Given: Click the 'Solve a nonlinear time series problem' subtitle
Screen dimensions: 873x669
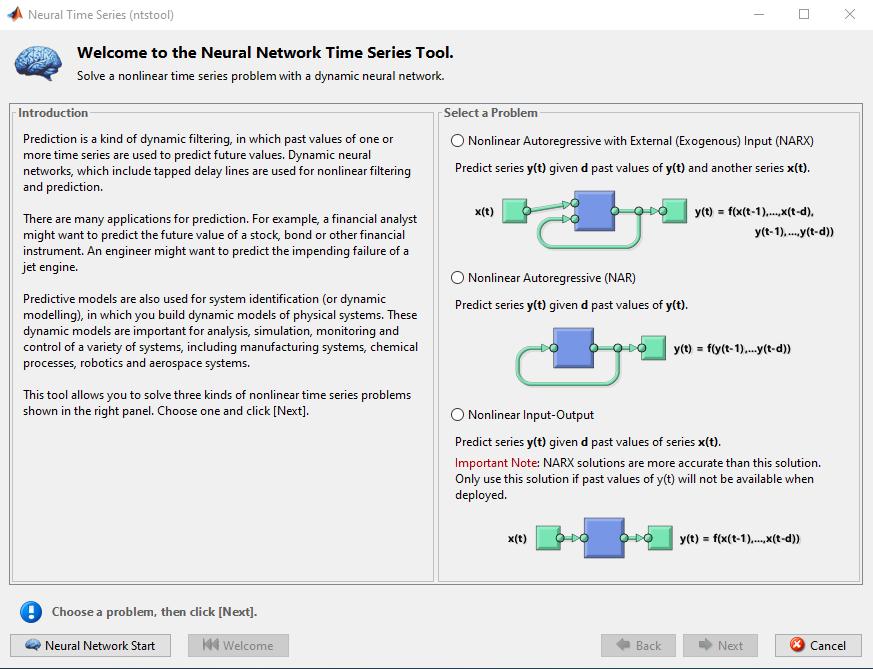Looking at the screenshot, I should pos(261,76).
